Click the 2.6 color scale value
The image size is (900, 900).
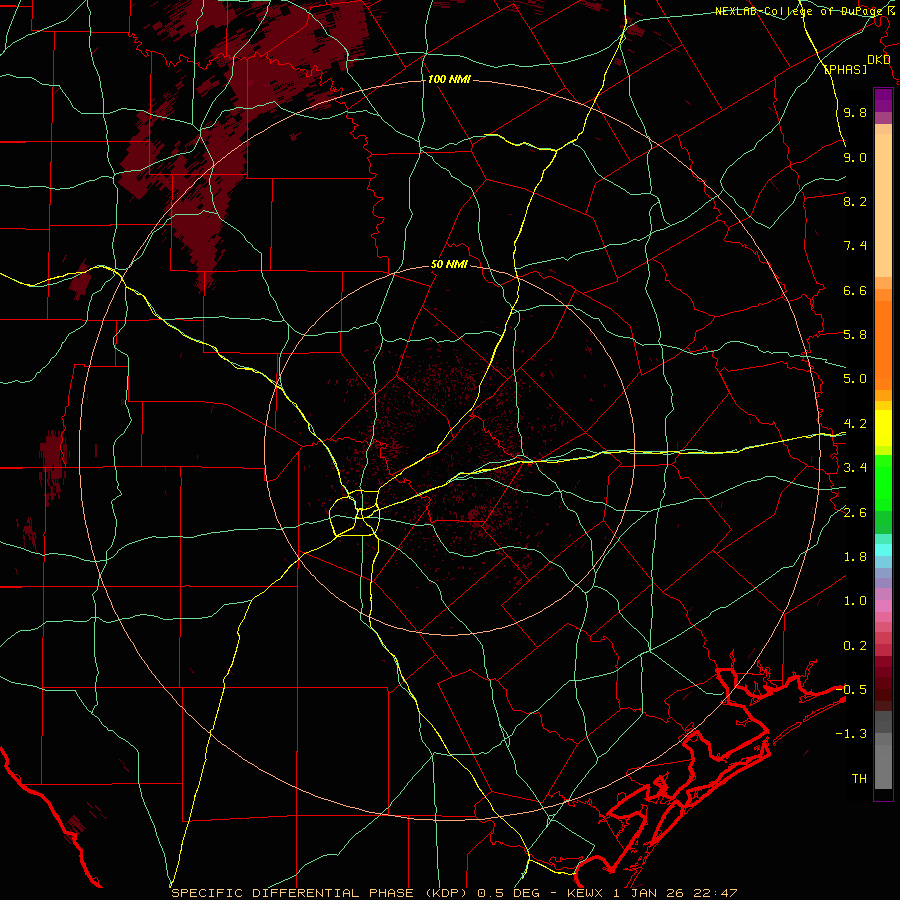855,513
